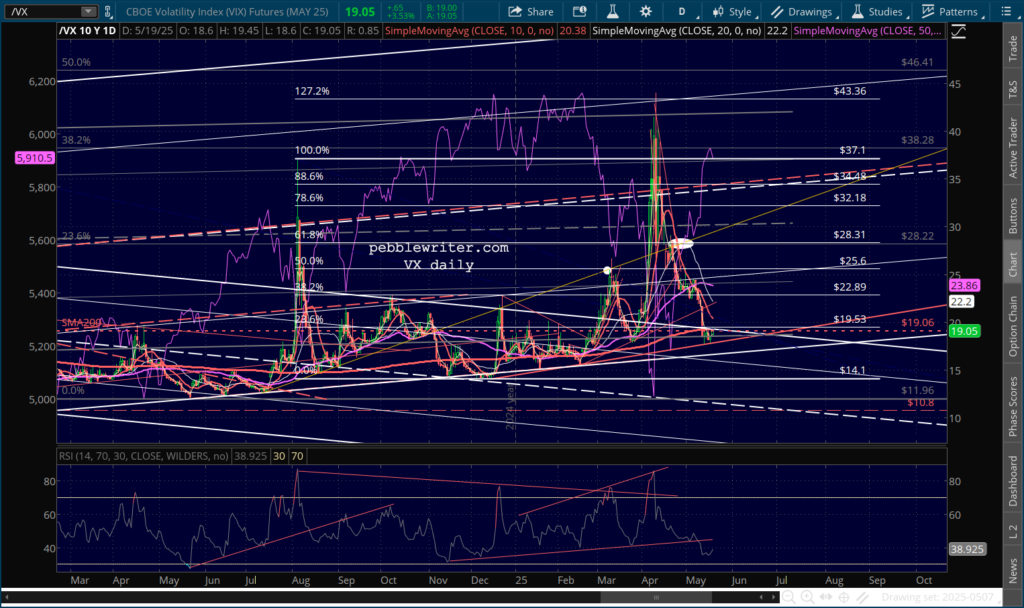
Task: Click the price axis scale icon
Action: tap(959, 31)
